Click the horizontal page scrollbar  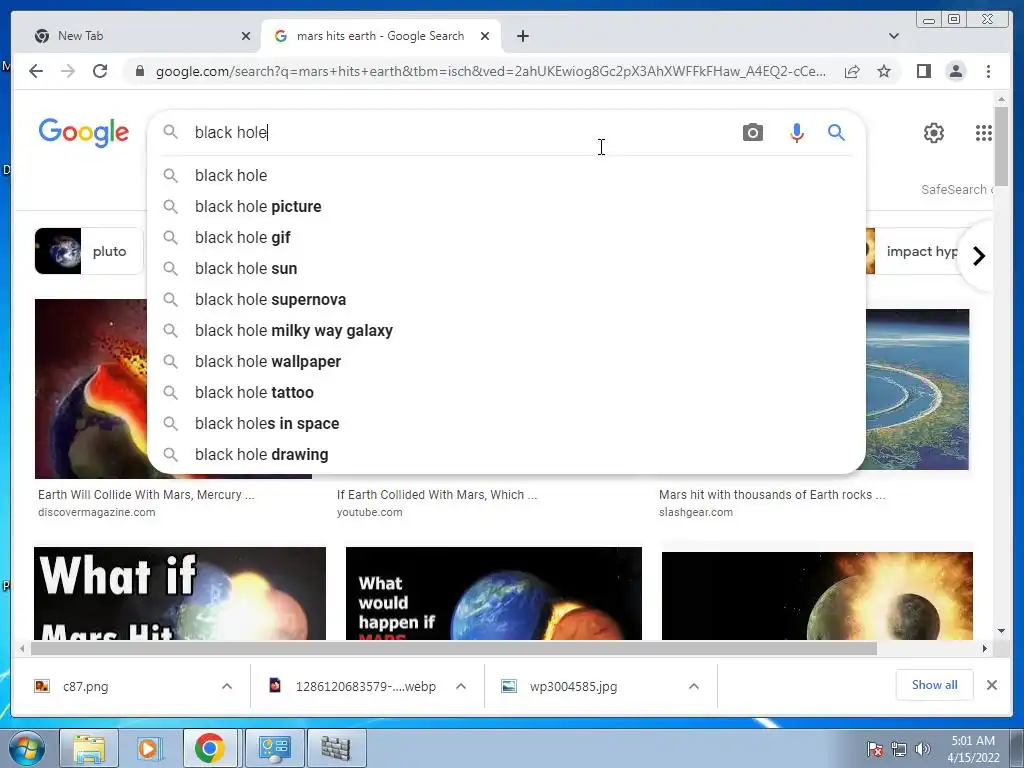tap(454, 648)
